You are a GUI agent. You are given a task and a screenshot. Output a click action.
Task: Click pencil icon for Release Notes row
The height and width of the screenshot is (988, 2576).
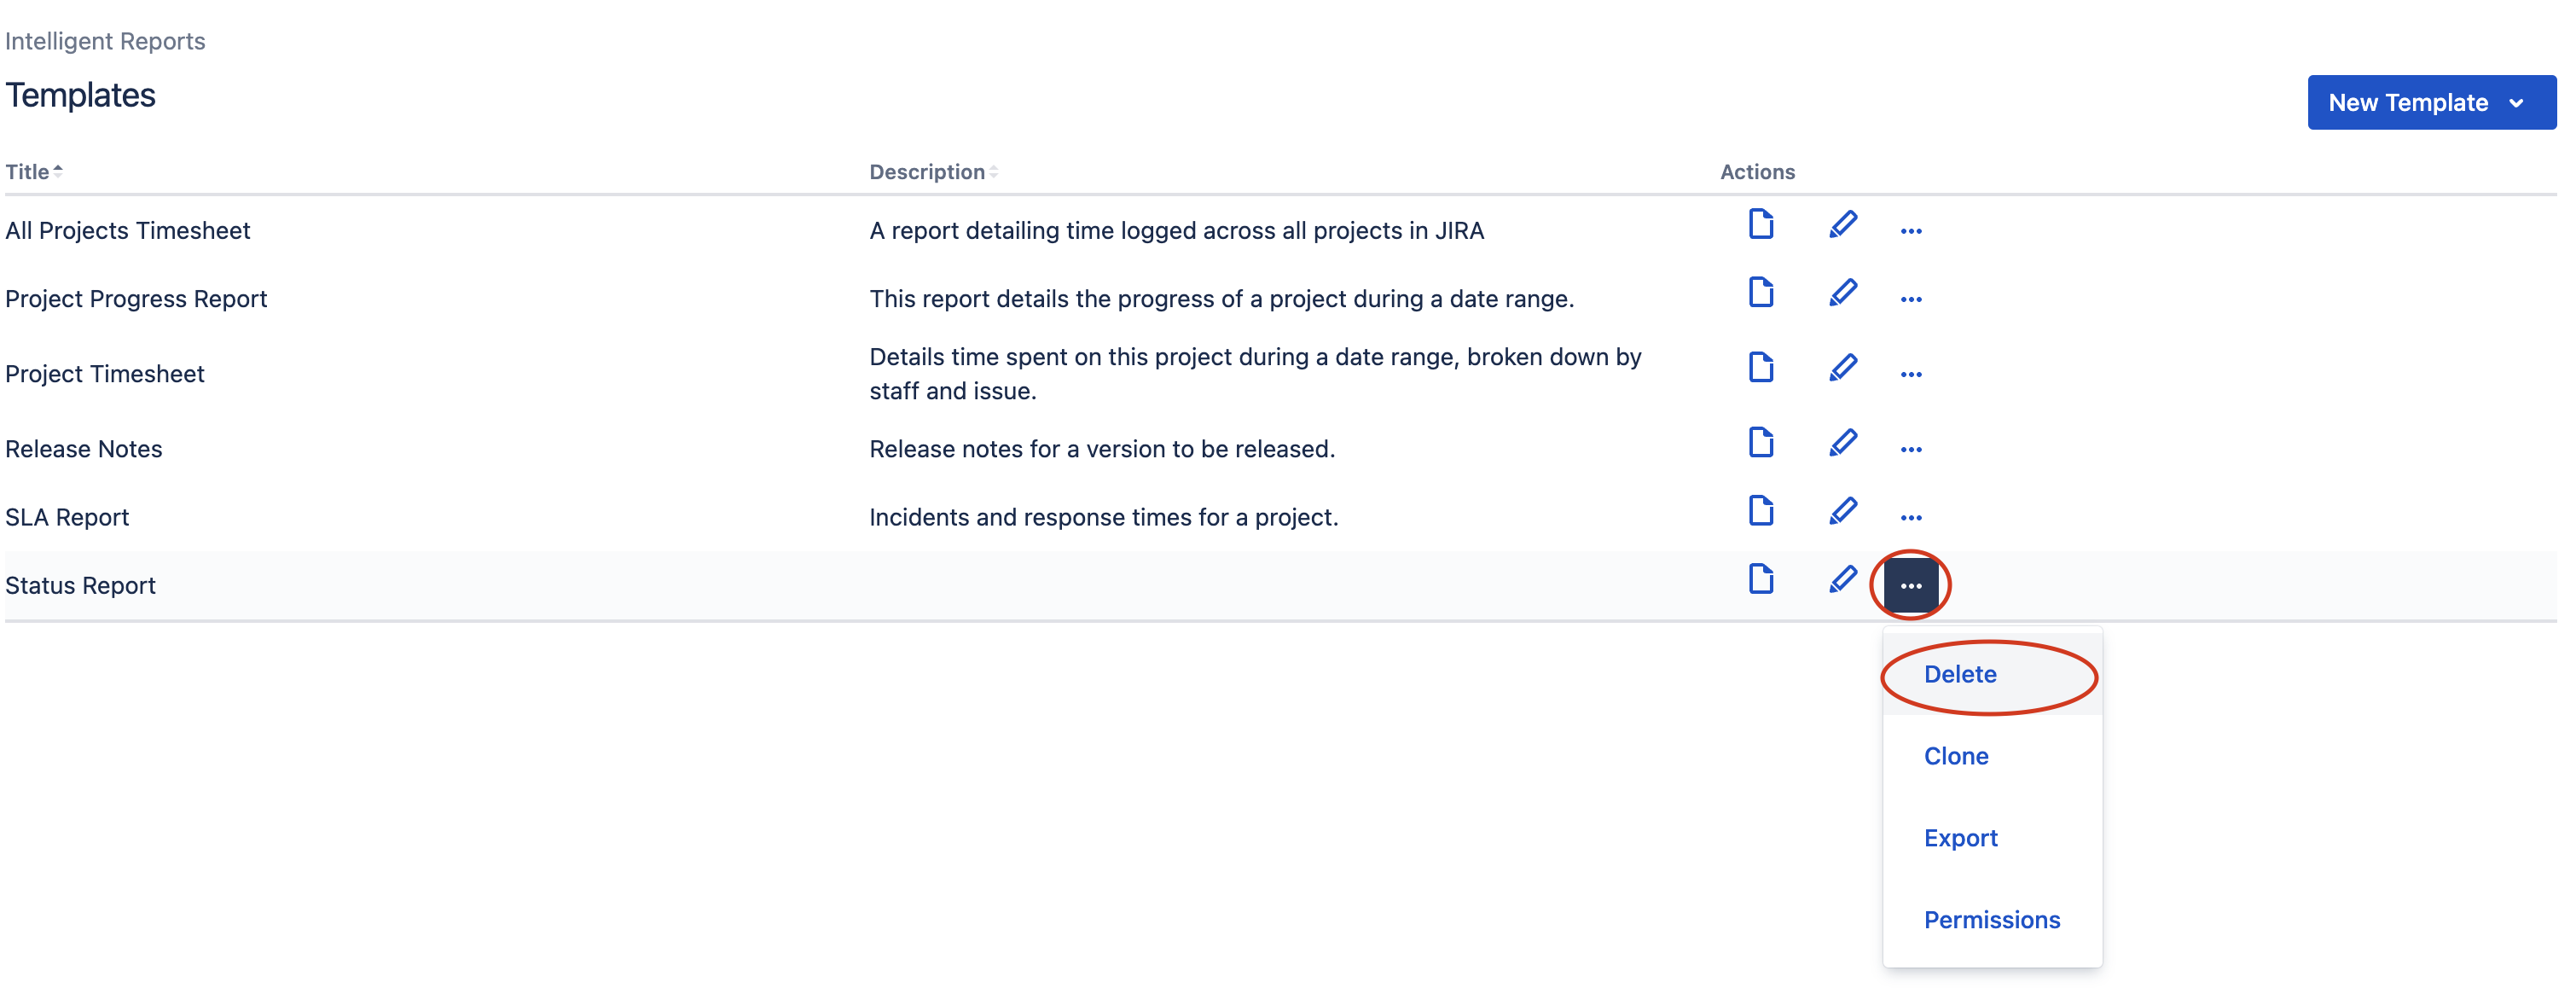point(1842,443)
